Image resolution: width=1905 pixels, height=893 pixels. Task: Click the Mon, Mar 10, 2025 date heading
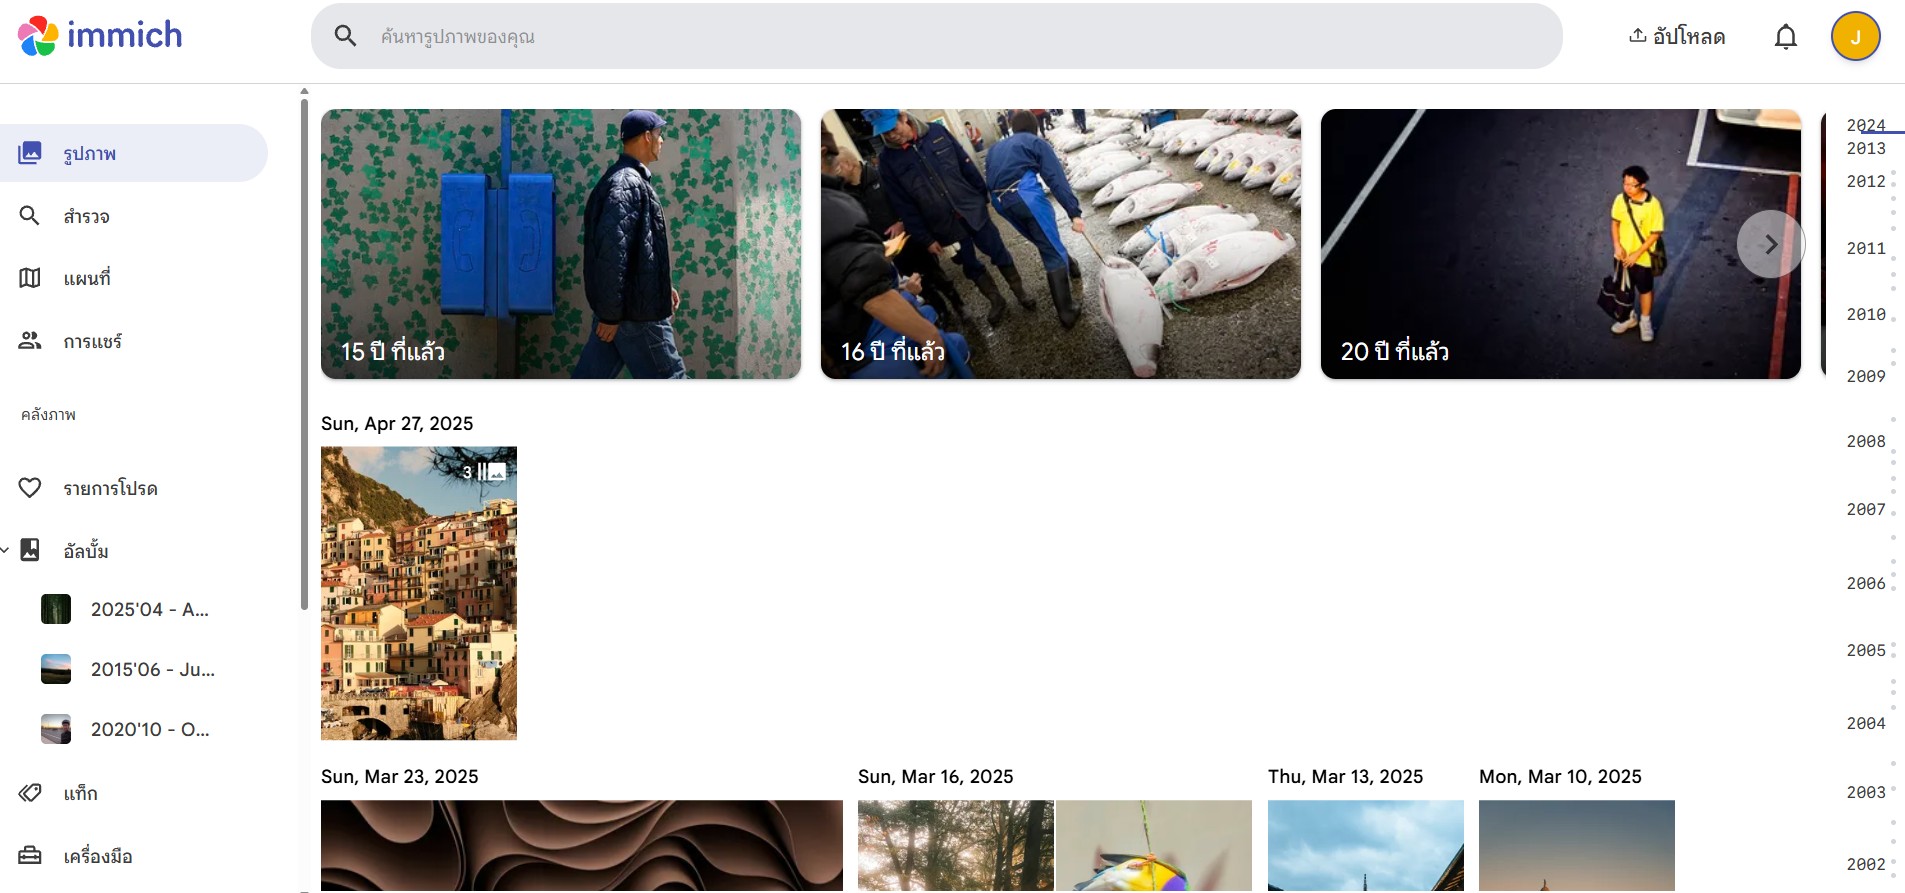pyautogui.click(x=1560, y=776)
